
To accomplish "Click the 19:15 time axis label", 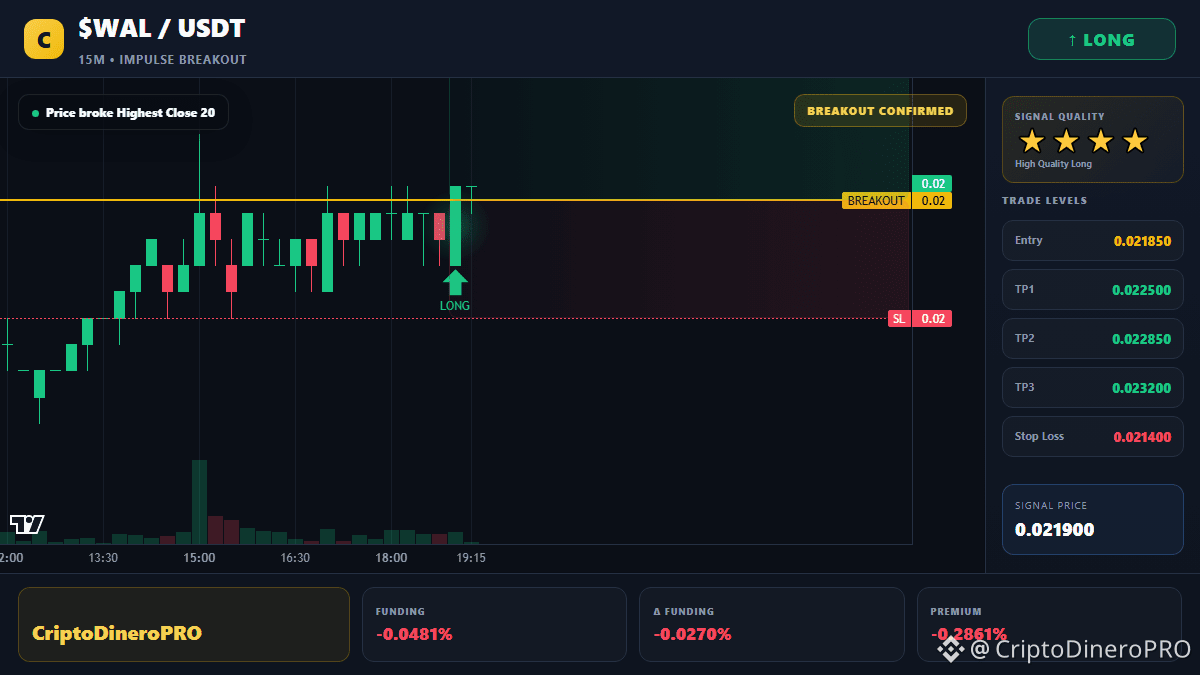I will click(x=471, y=558).
